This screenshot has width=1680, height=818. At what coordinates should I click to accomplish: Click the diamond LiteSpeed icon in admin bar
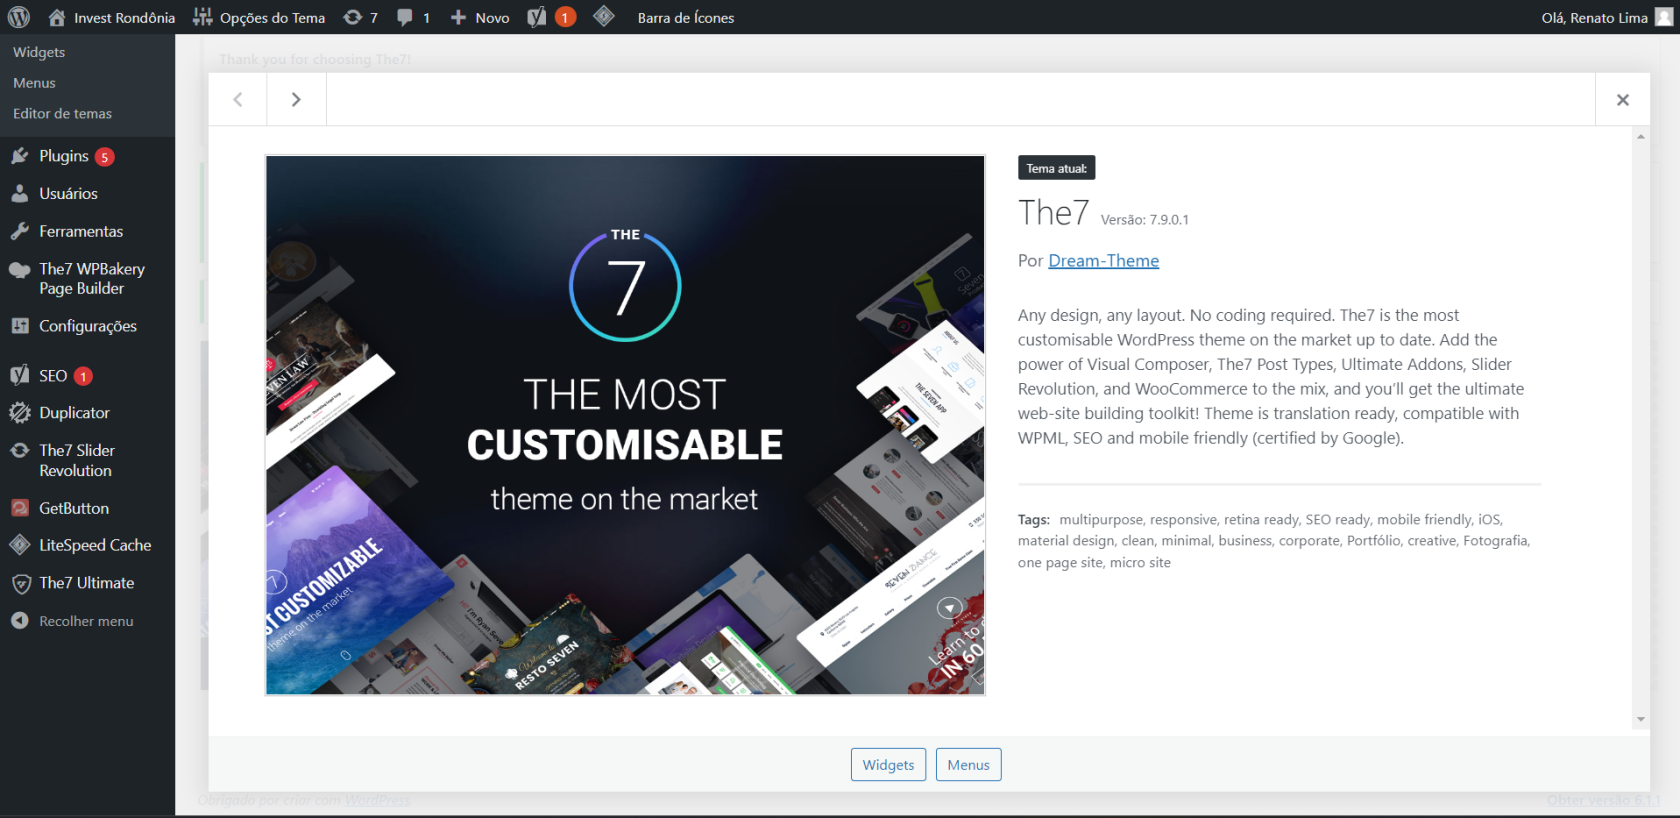(603, 16)
